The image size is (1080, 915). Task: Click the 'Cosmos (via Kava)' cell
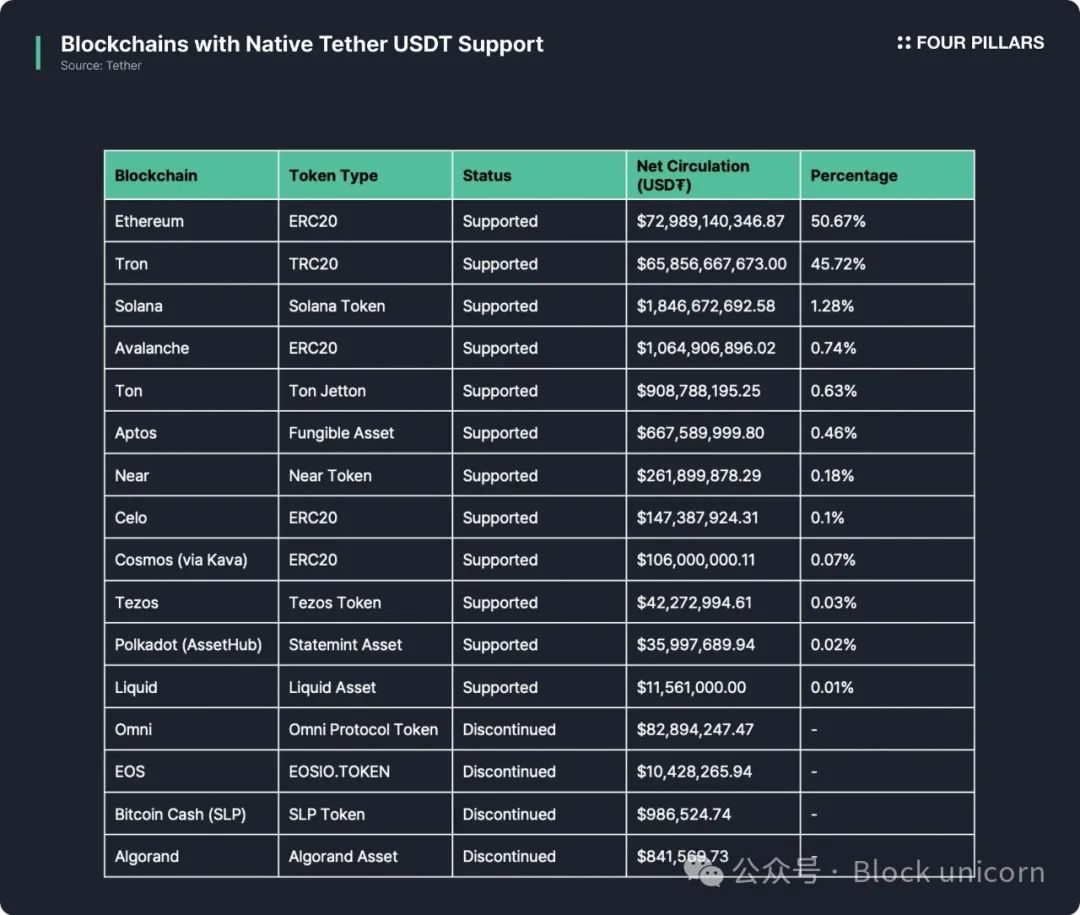coord(181,560)
